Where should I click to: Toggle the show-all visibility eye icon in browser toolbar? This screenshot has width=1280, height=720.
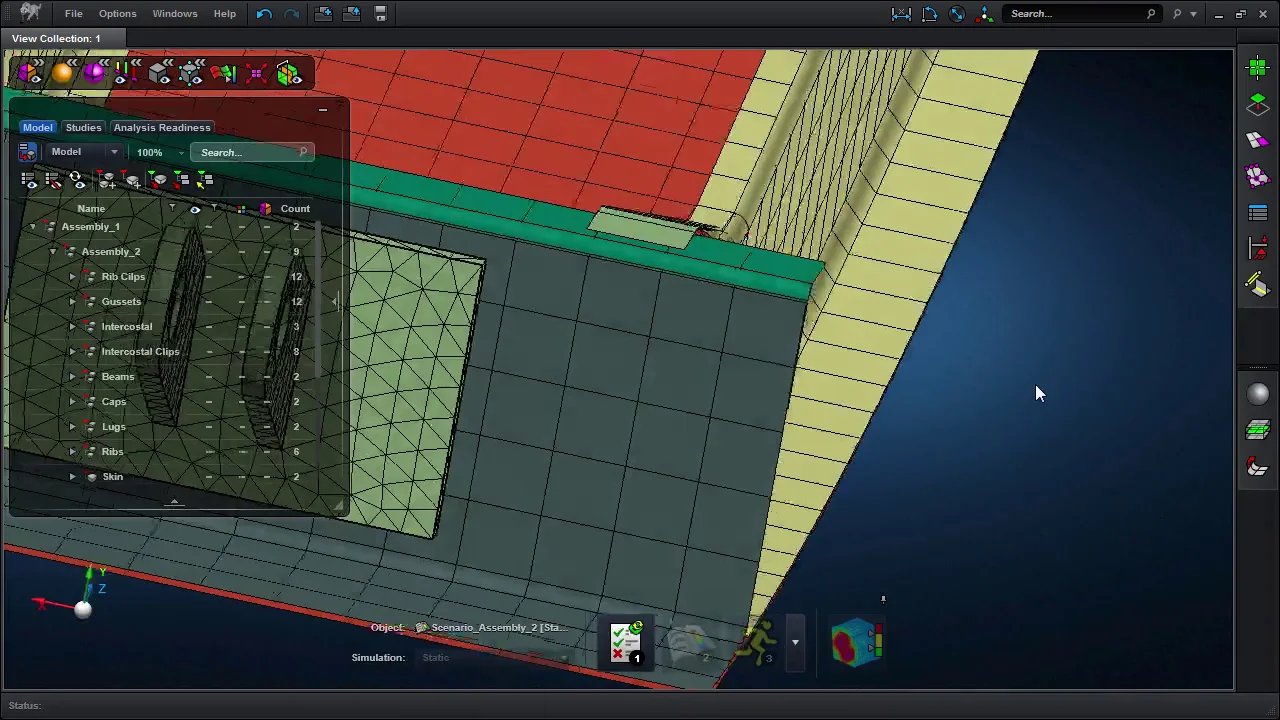click(x=29, y=180)
